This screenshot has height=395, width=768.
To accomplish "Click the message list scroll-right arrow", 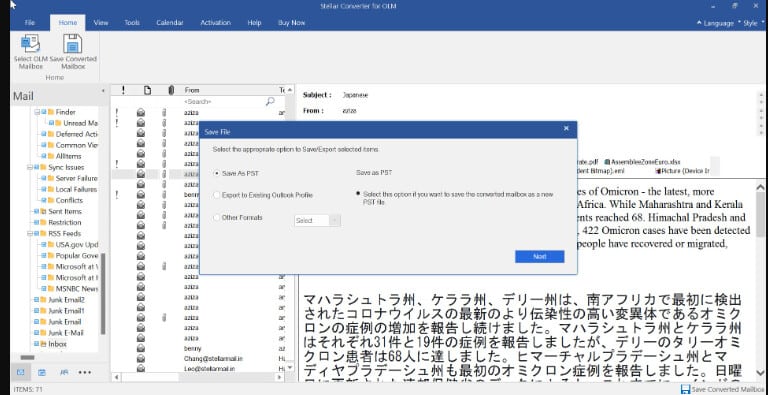I will (x=279, y=377).
